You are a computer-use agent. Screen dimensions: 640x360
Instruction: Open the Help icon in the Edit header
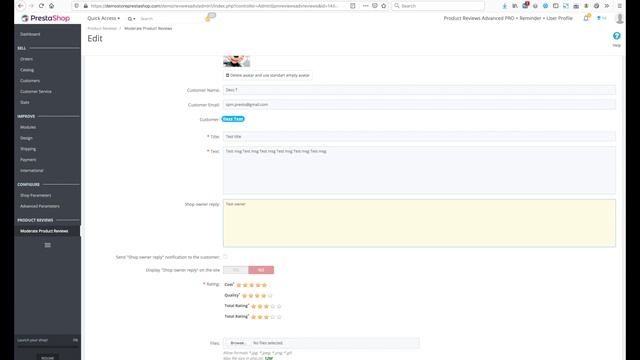(x=616, y=36)
